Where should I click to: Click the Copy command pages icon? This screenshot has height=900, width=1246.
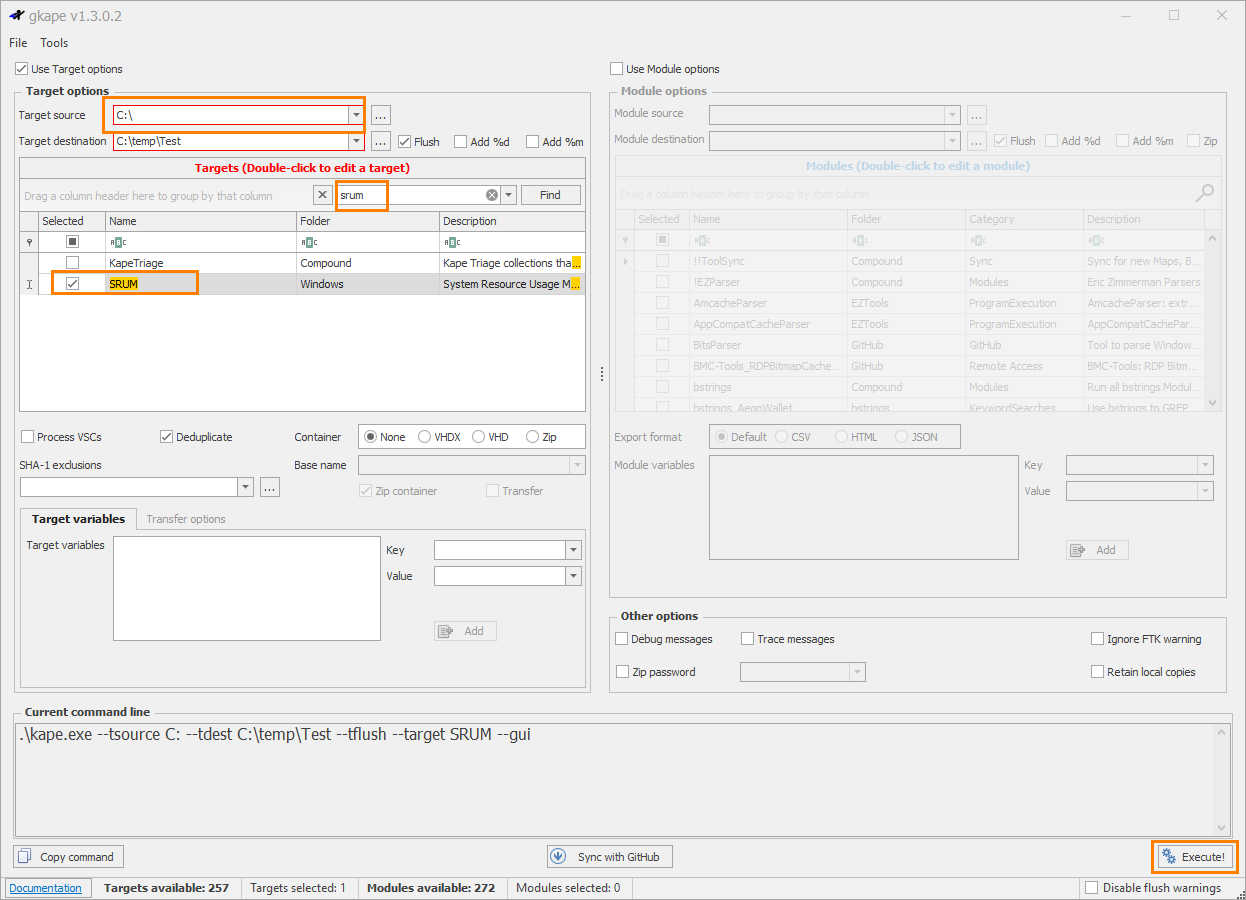click(26, 857)
